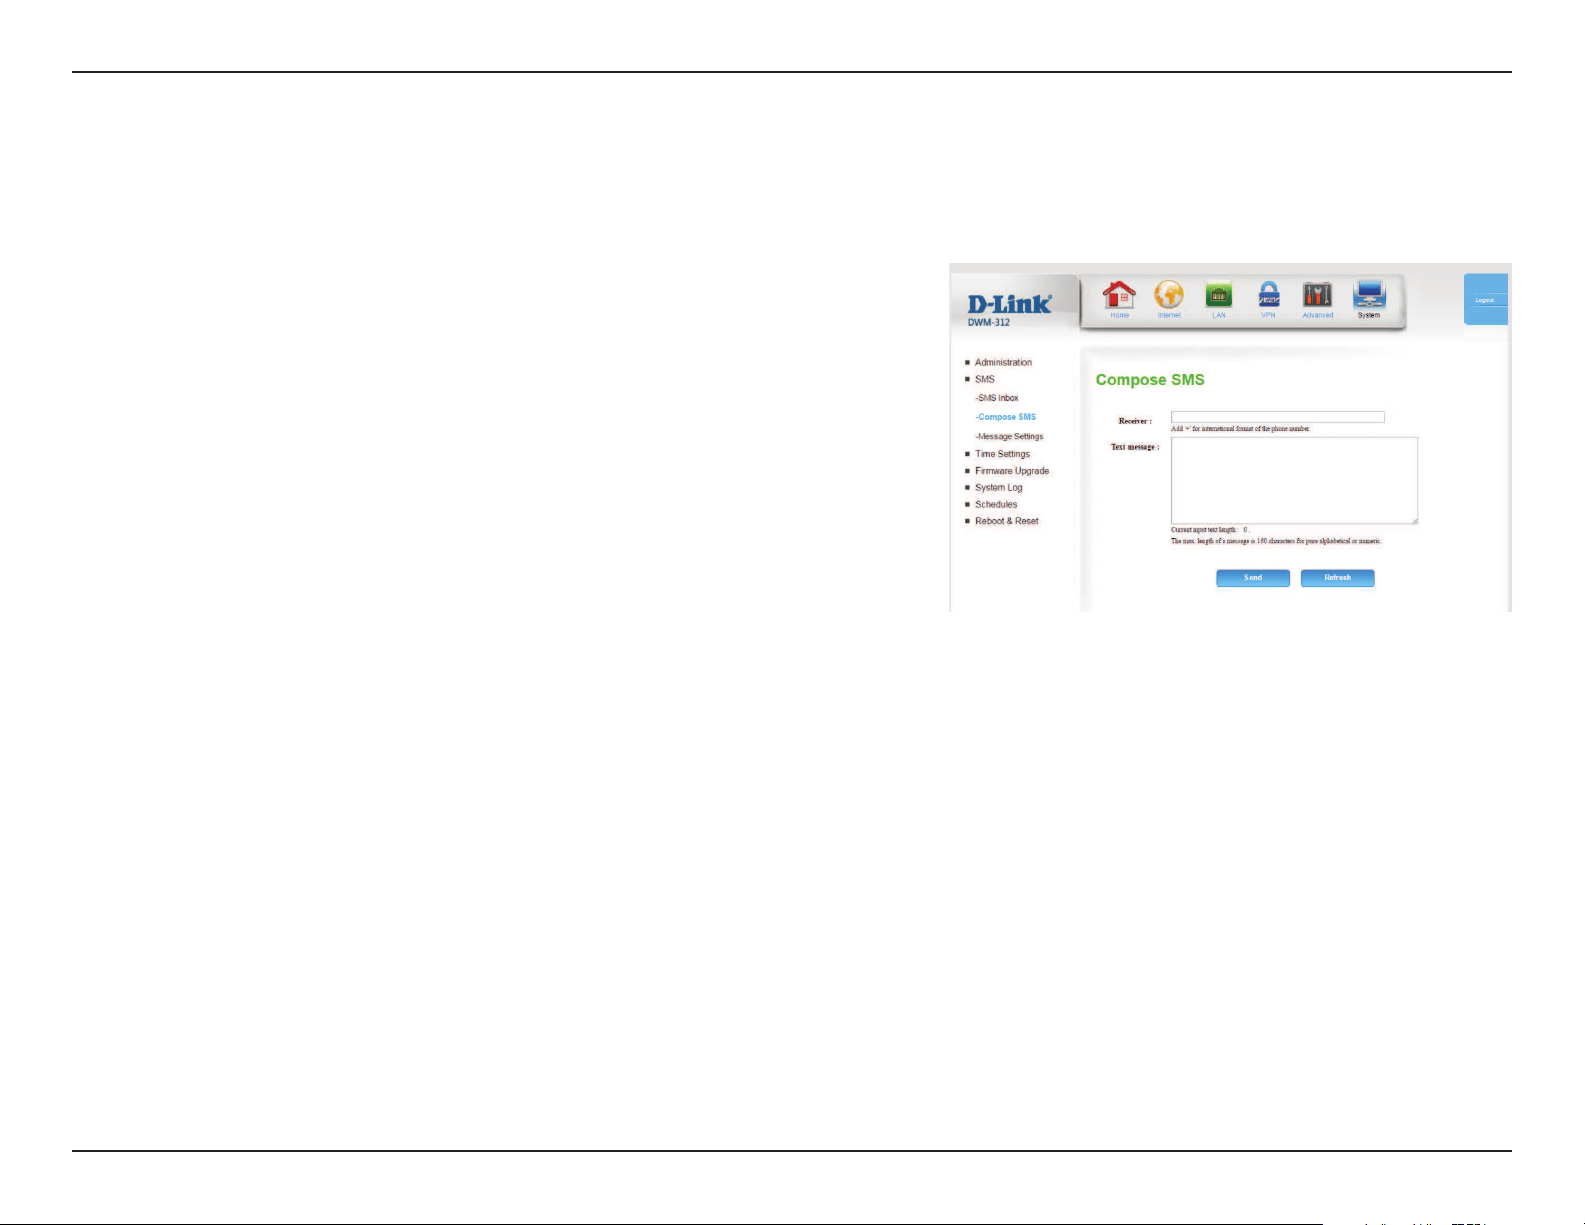Viewport: 1585px width, 1225px height.
Task: Click the D-Link logo
Action: [x=1009, y=304]
